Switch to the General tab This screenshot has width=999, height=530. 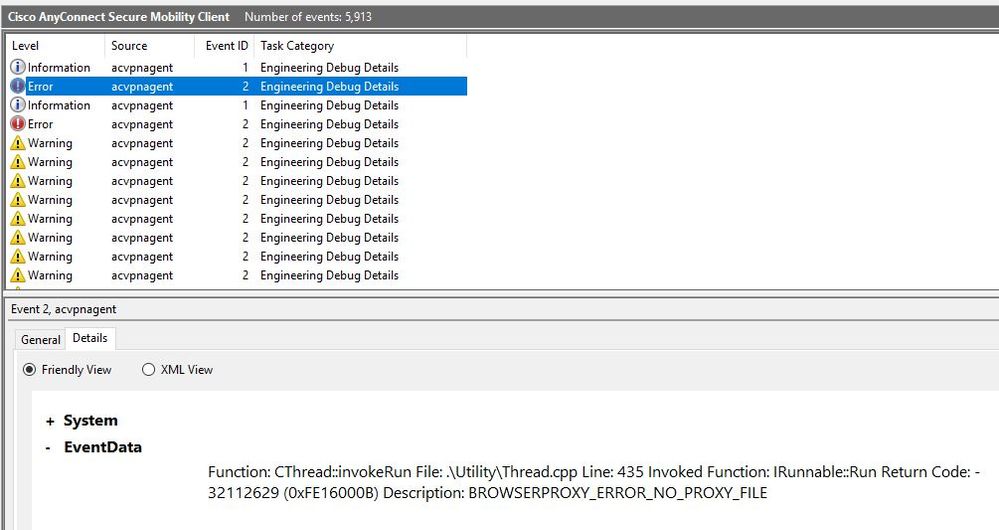(x=40, y=340)
